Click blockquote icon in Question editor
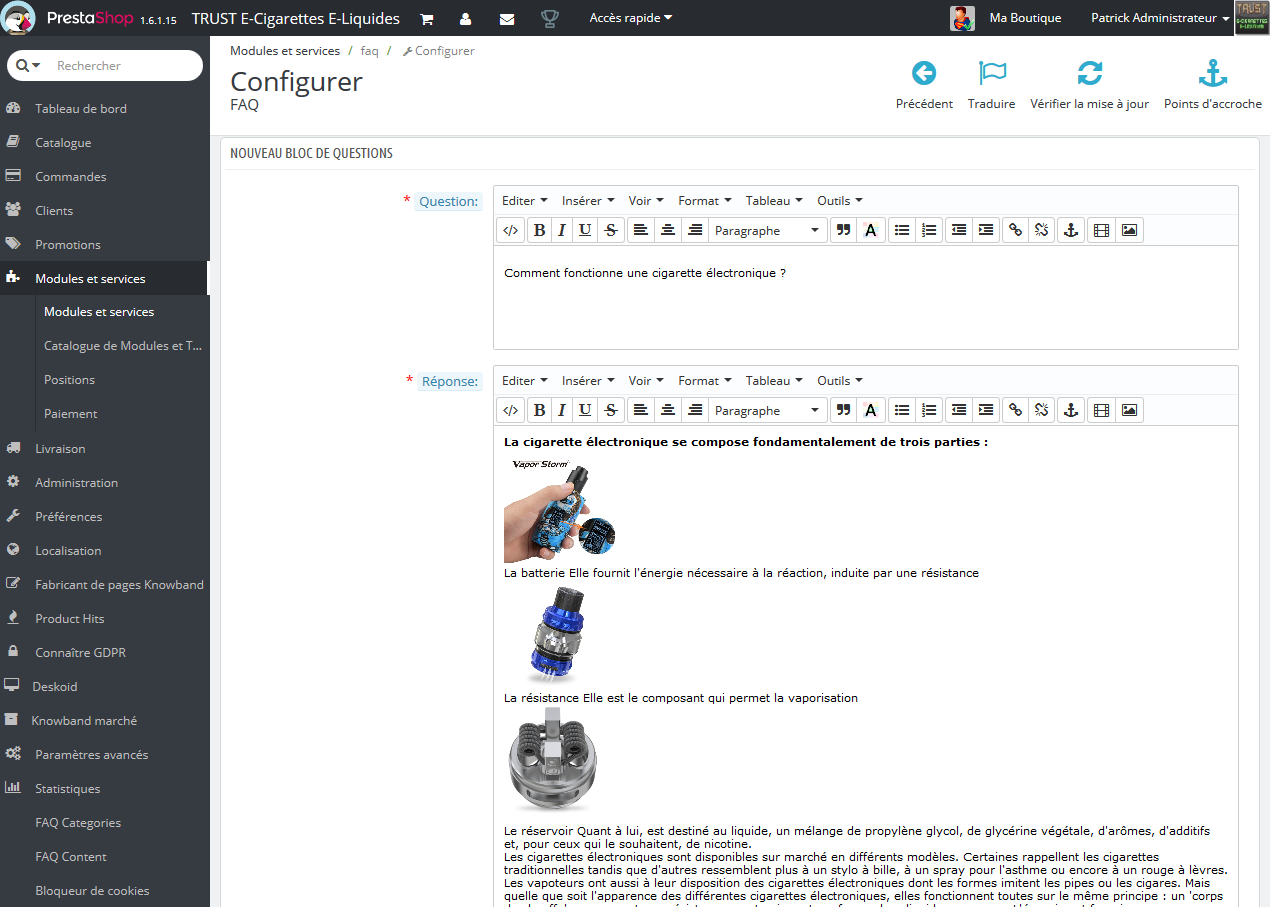This screenshot has height=907, width=1270. (x=843, y=230)
